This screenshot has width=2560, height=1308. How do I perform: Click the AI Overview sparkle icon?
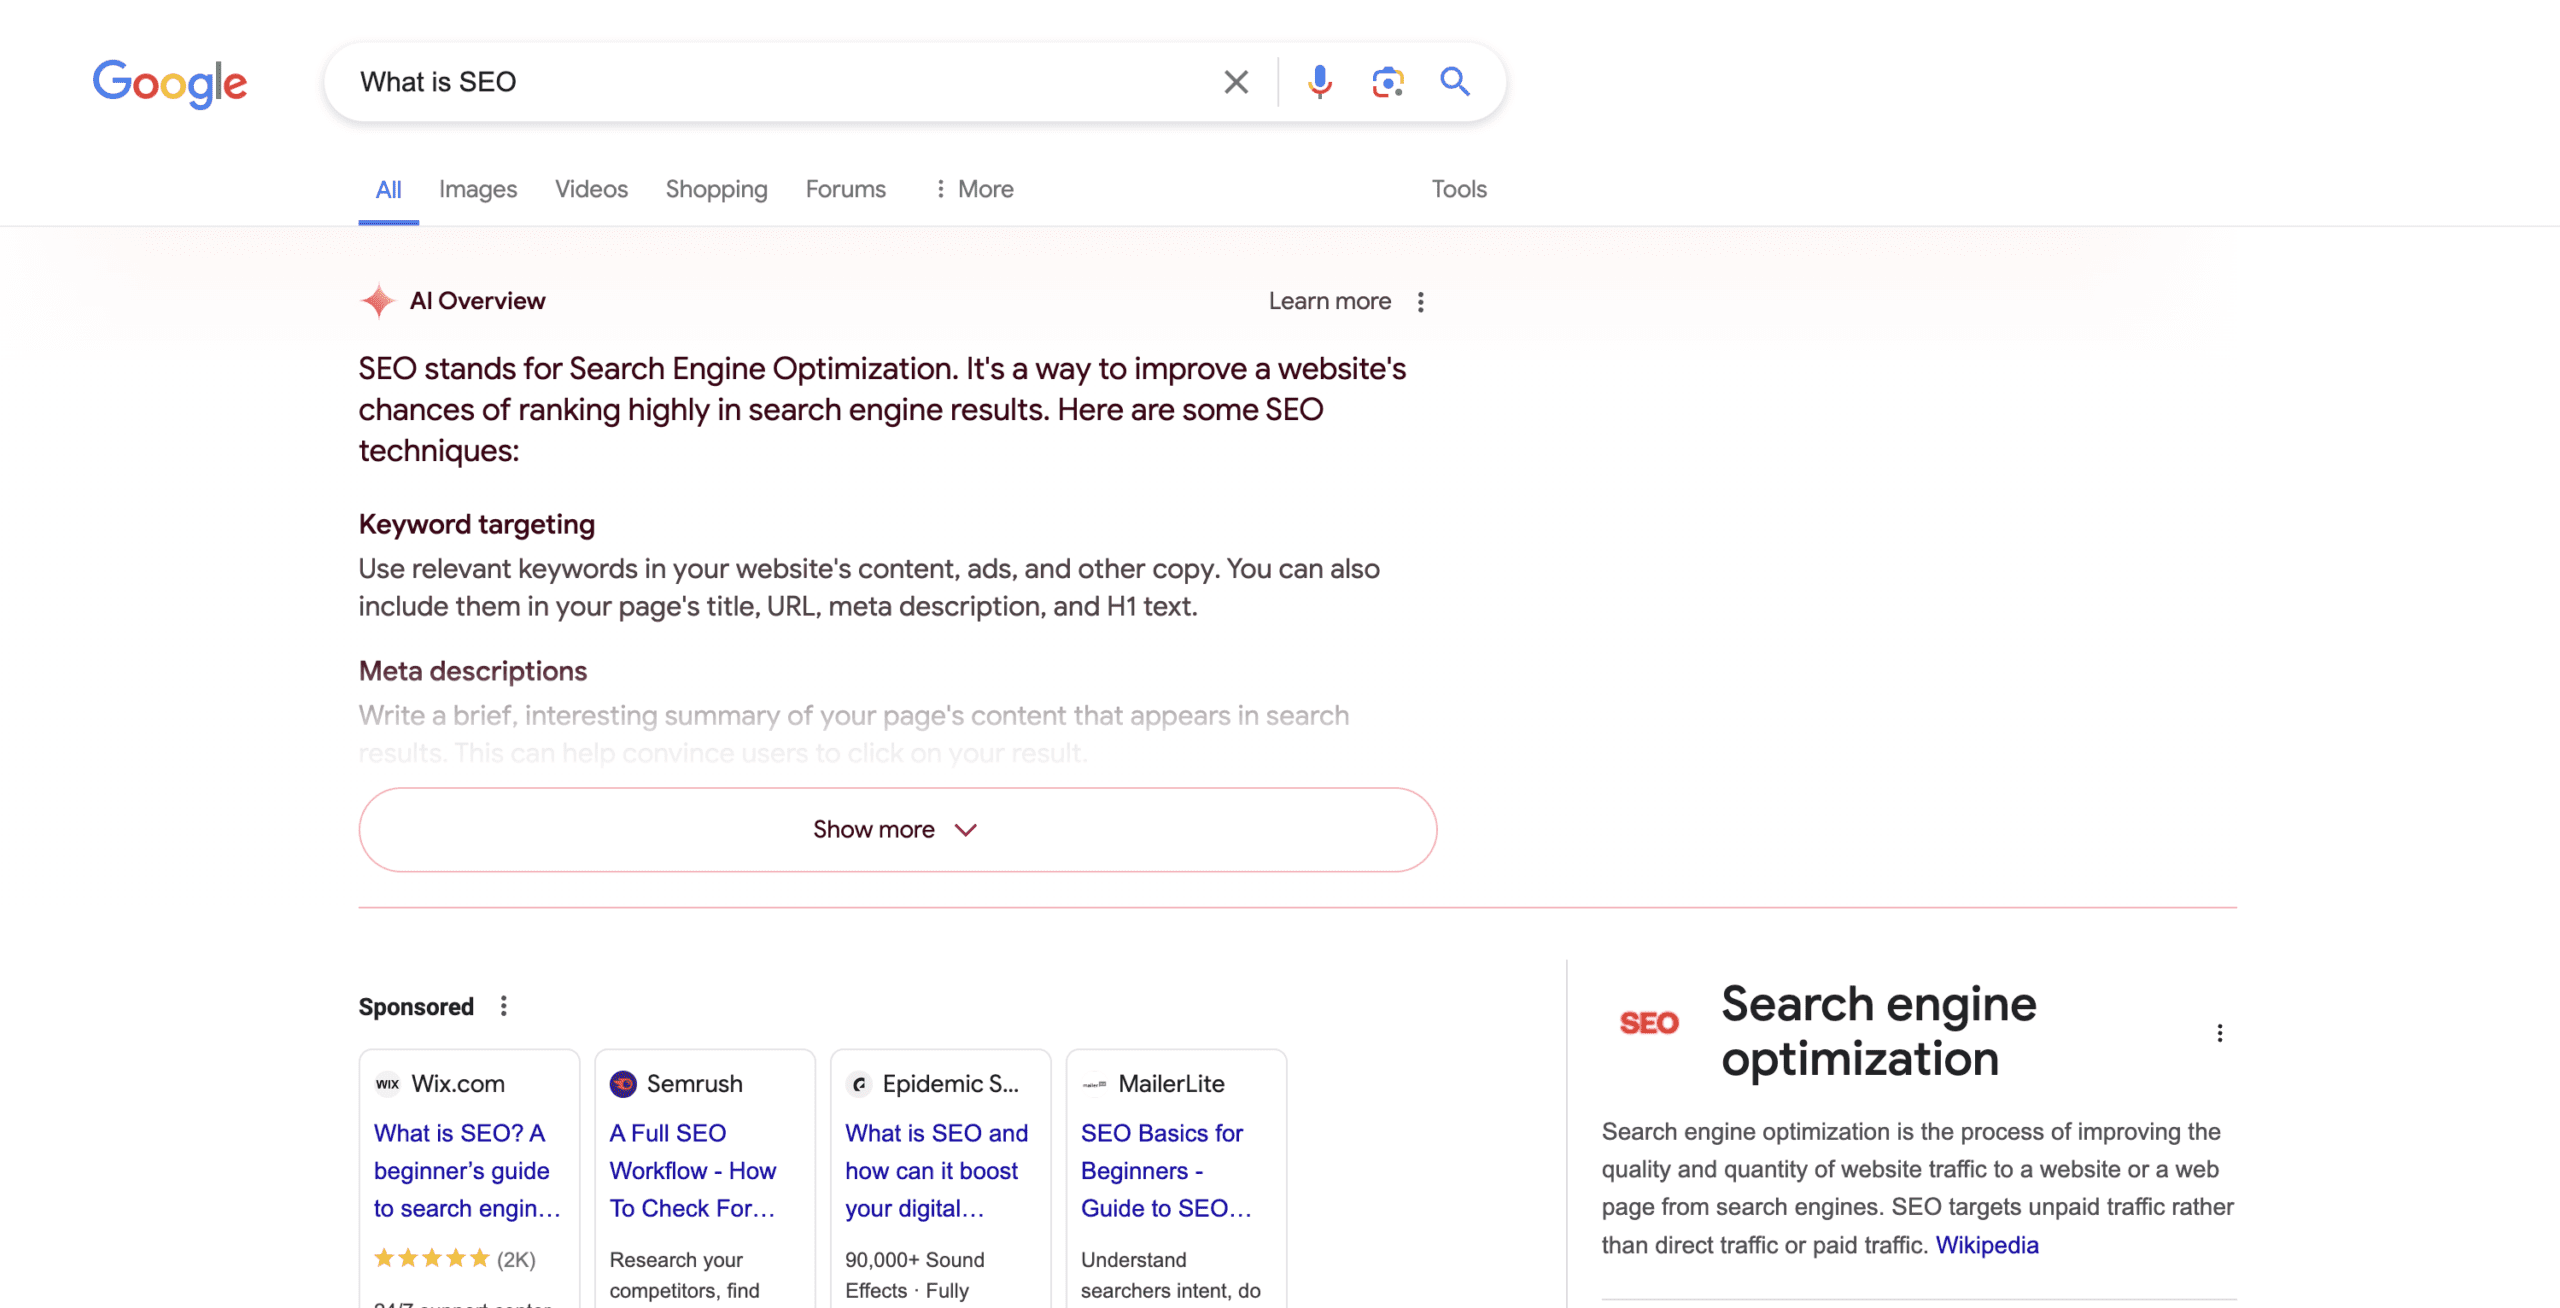point(377,301)
